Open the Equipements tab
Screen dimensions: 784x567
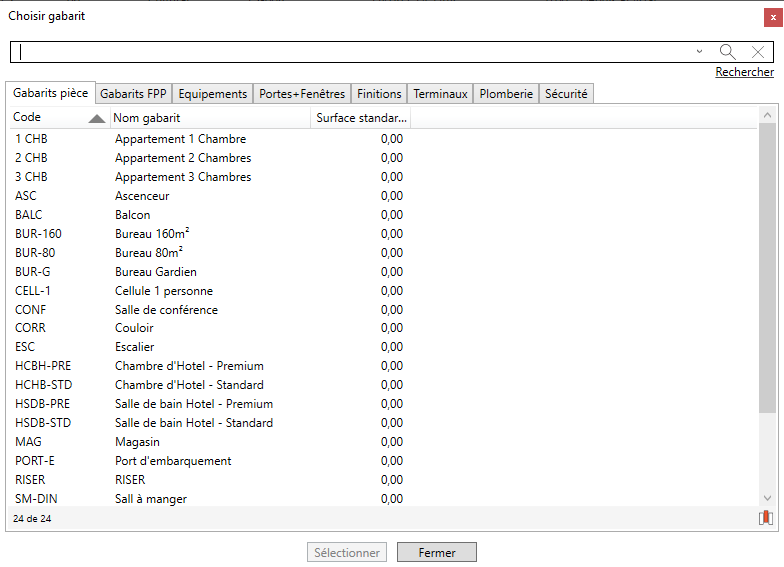212,94
